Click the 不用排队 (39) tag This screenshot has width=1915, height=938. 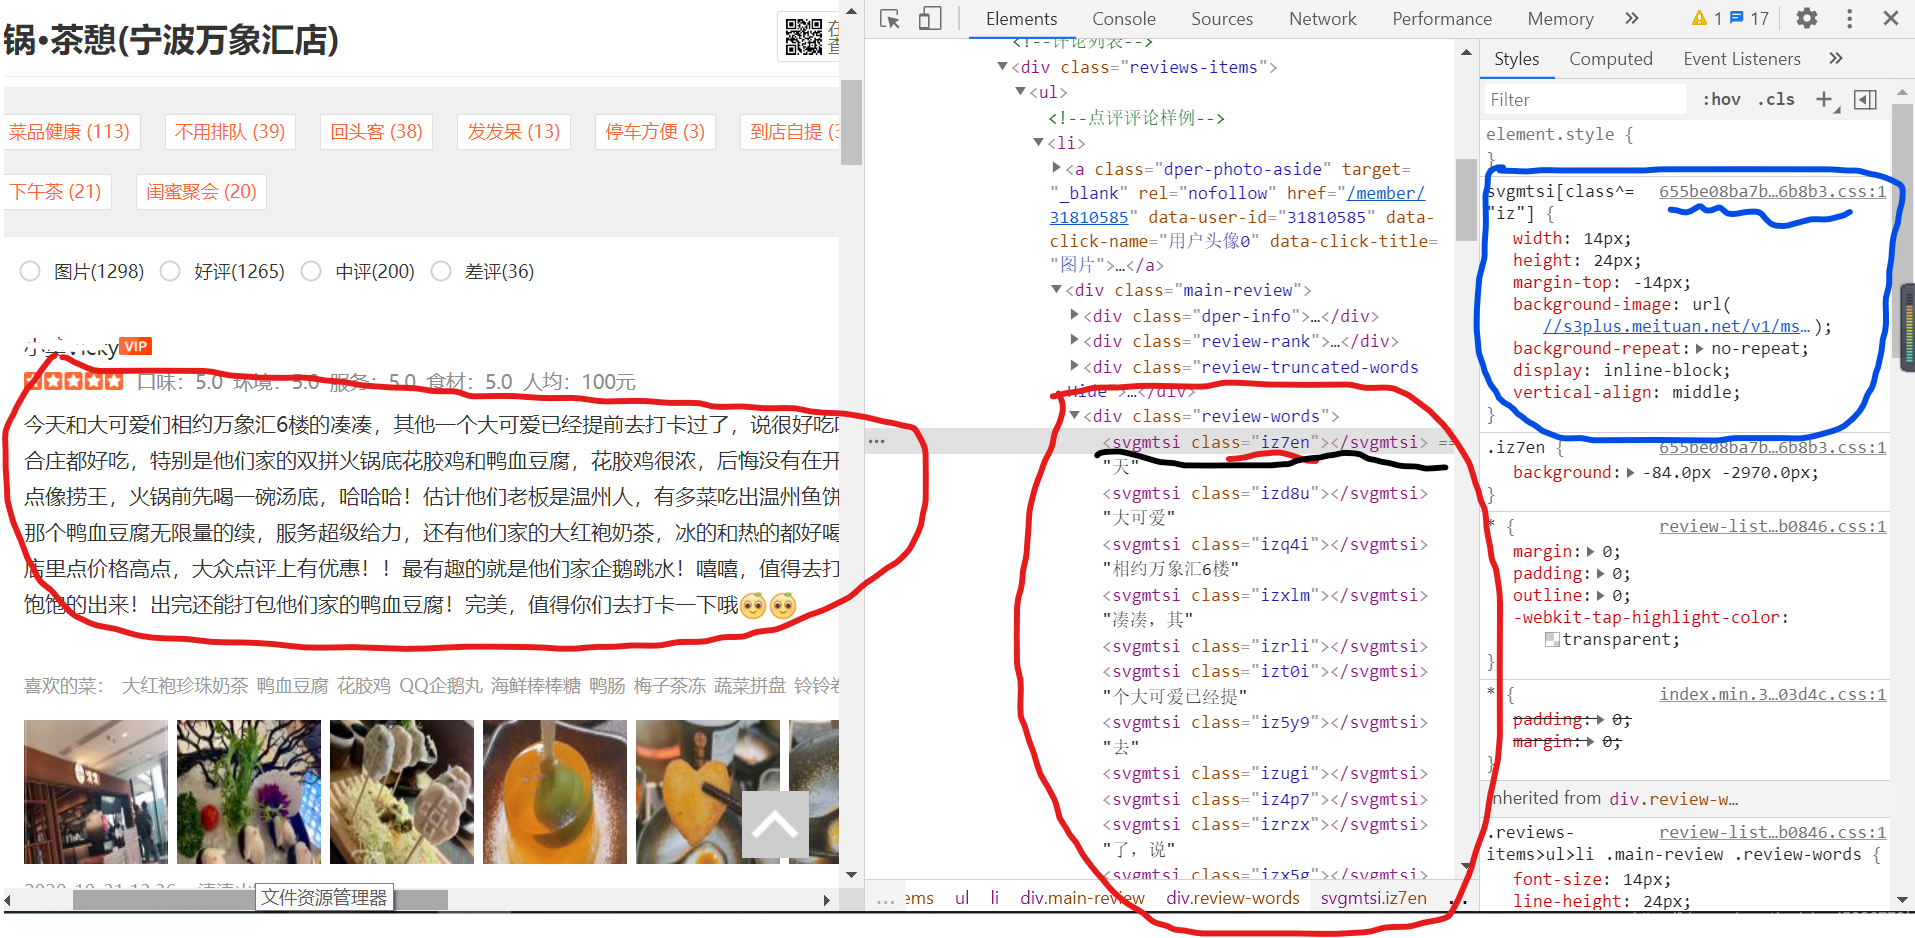coord(230,131)
